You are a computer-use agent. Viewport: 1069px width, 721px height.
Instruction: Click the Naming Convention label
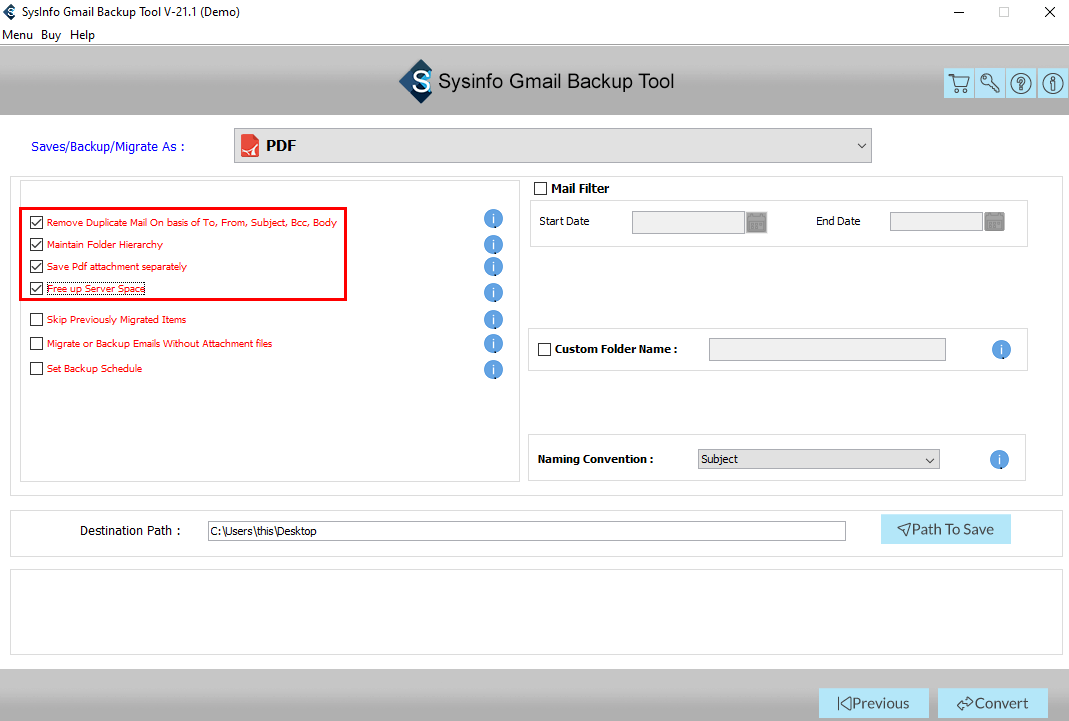(595, 459)
